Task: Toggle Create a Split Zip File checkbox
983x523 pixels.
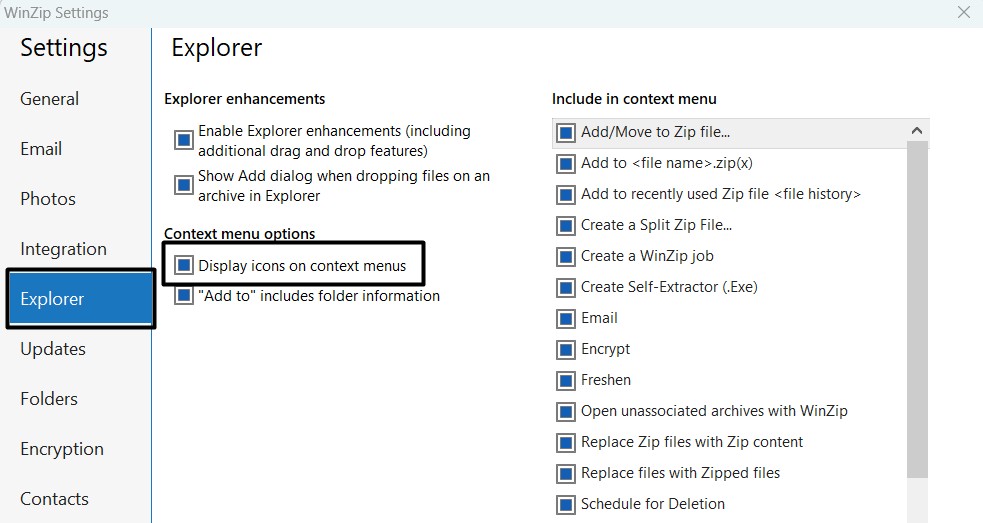Action: point(566,225)
